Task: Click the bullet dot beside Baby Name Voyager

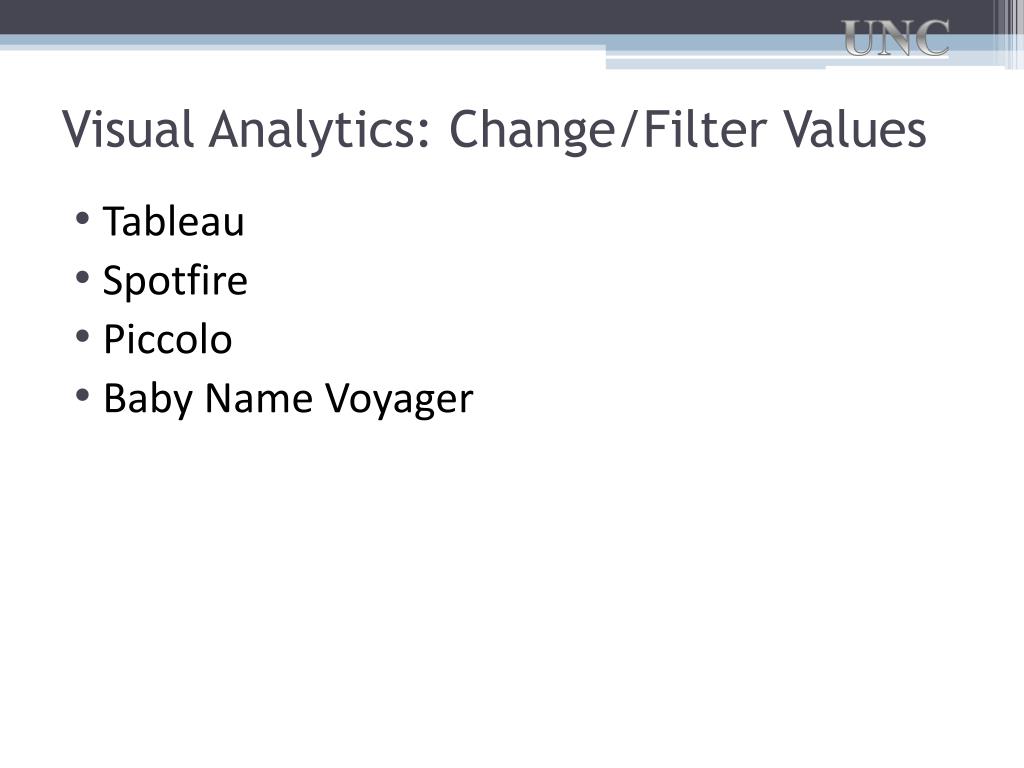Action: pos(82,395)
